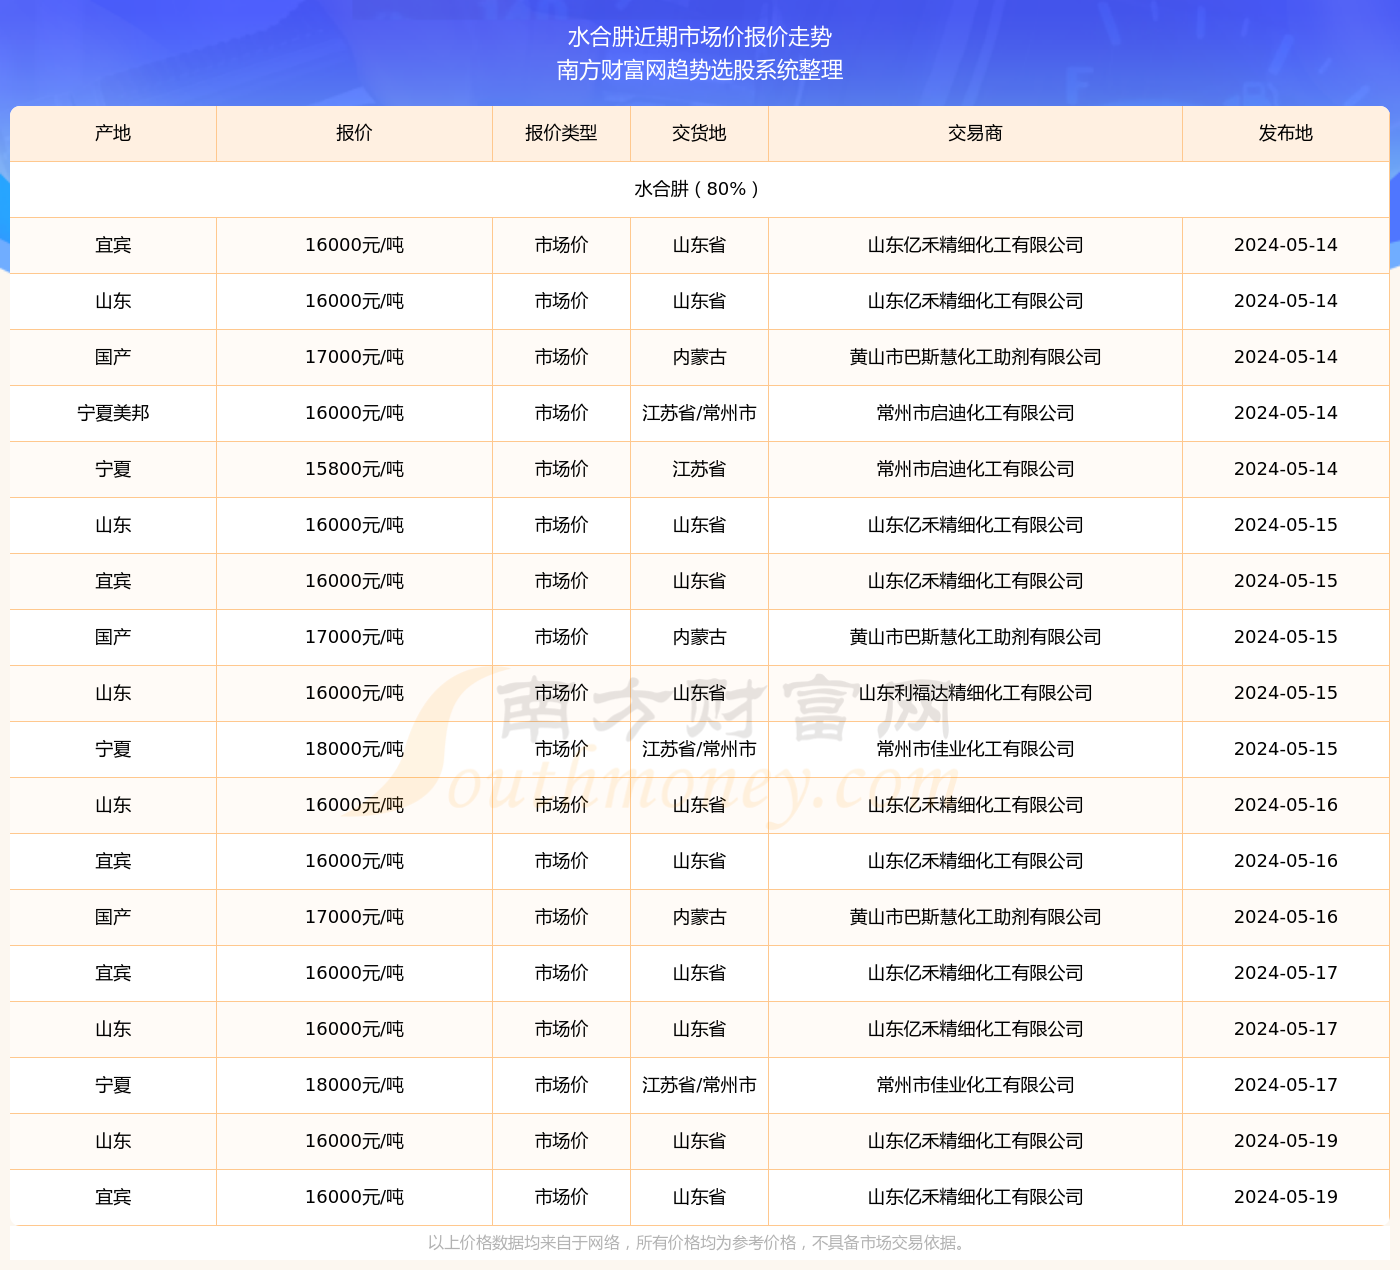Viewport: 1400px width, 1270px height.
Task: Click 16000元/吨 price in the 宁夏美邦 row
Action: pyautogui.click(x=354, y=413)
